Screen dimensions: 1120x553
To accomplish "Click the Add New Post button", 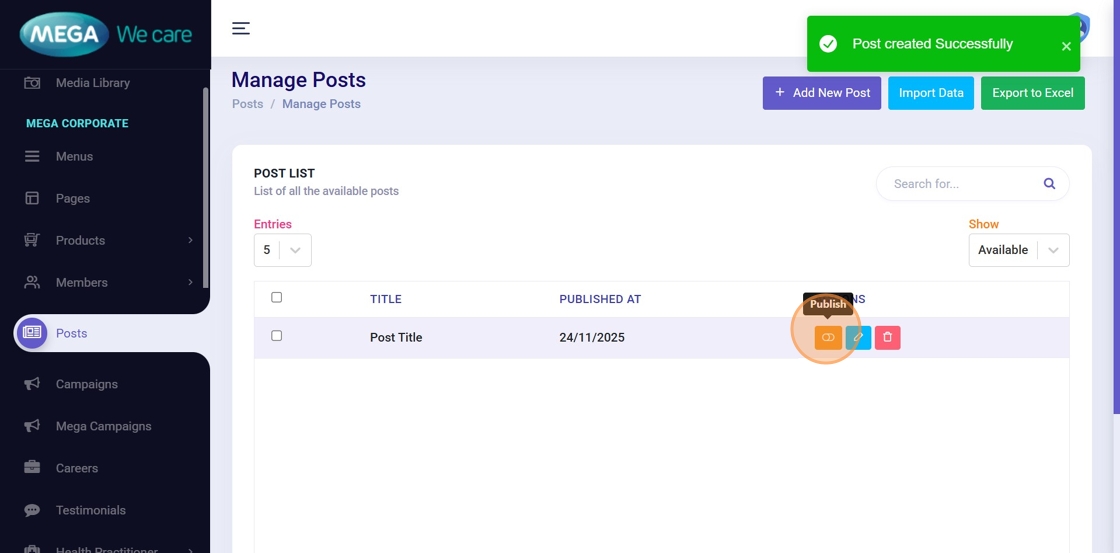I will tap(821, 93).
